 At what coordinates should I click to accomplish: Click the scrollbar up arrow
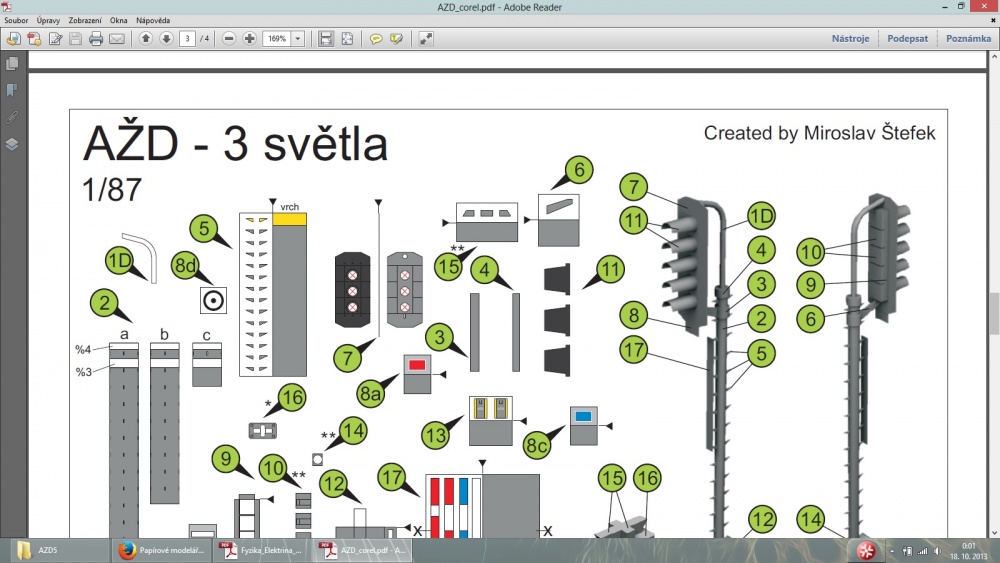(994, 57)
